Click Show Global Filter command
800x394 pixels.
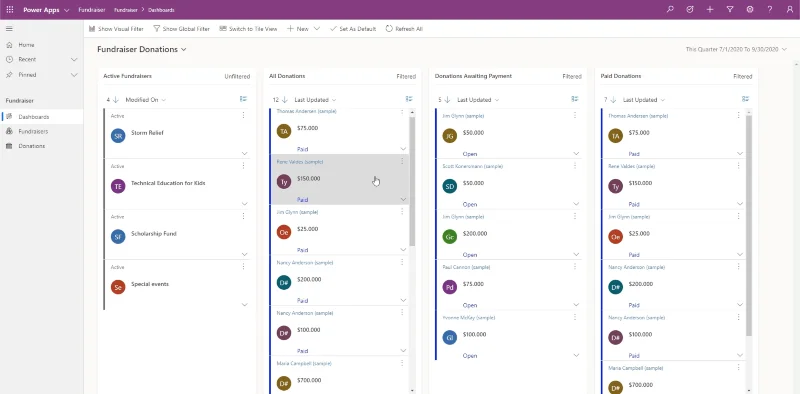182,29
